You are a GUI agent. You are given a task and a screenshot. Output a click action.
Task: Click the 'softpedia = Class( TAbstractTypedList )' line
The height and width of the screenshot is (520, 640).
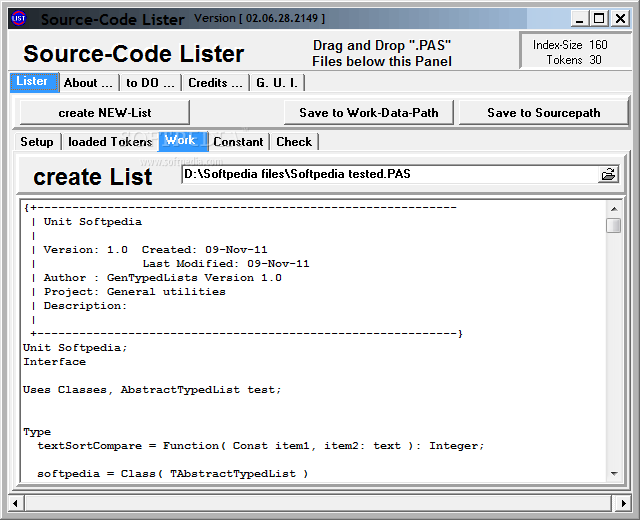173,474
